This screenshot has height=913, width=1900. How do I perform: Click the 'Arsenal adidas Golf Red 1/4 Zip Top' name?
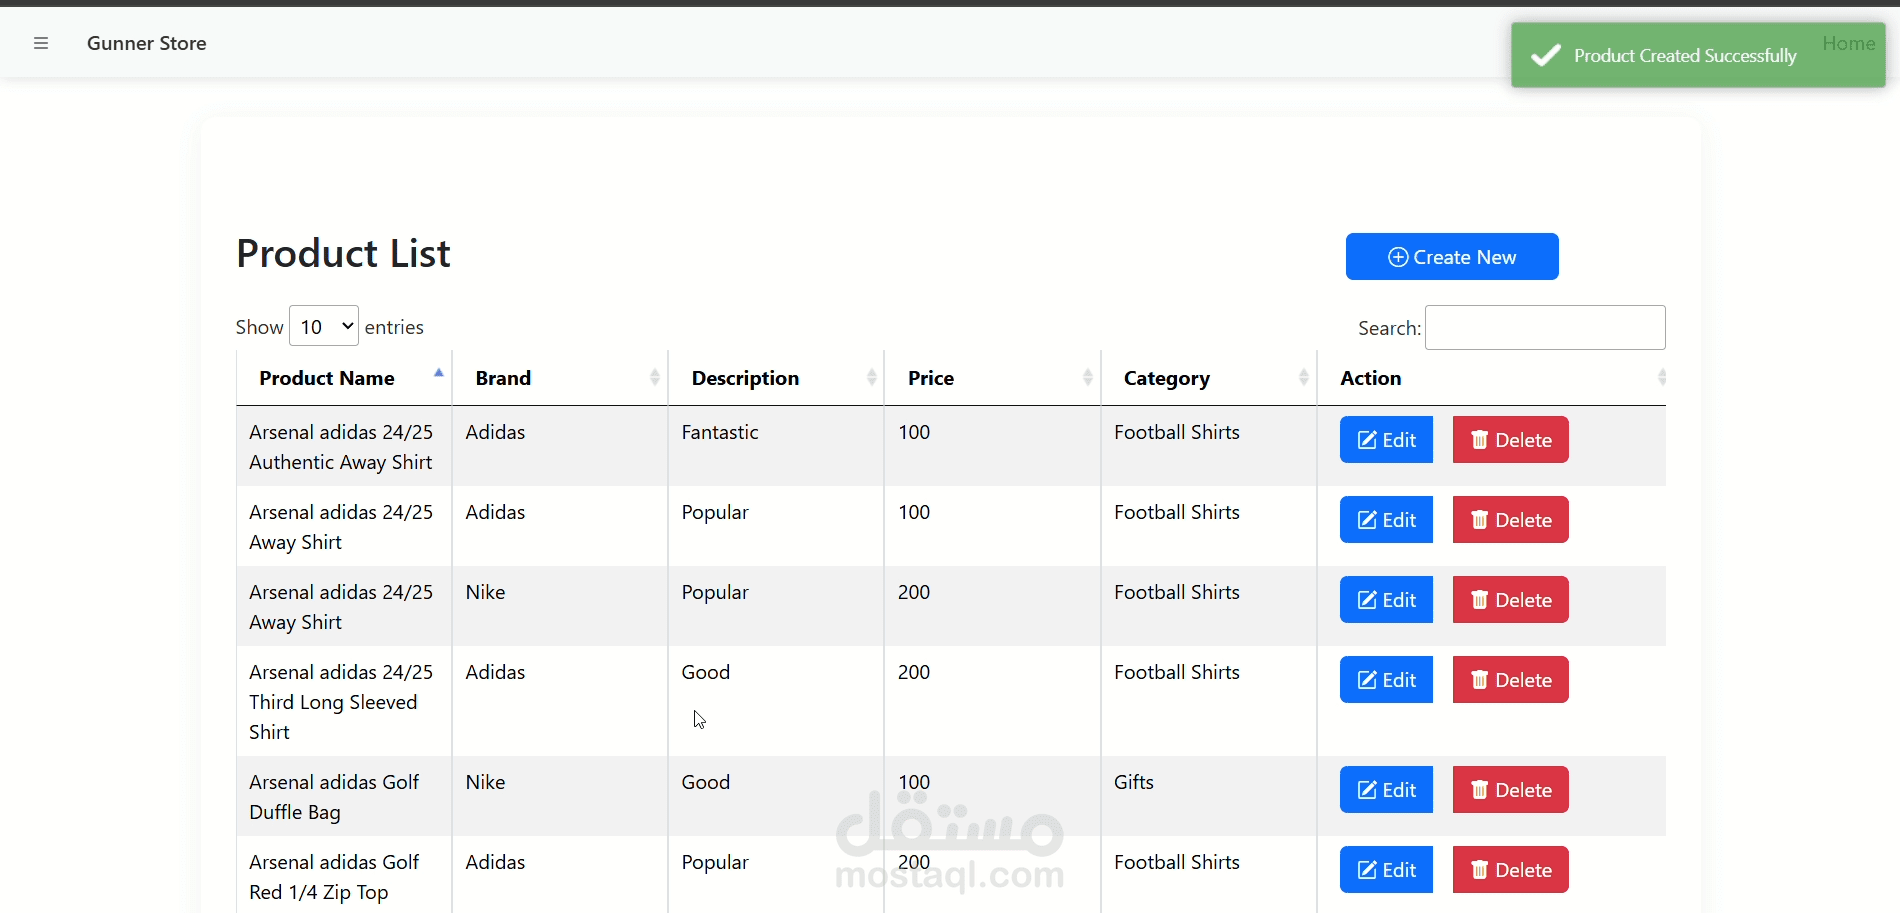coord(334,877)
